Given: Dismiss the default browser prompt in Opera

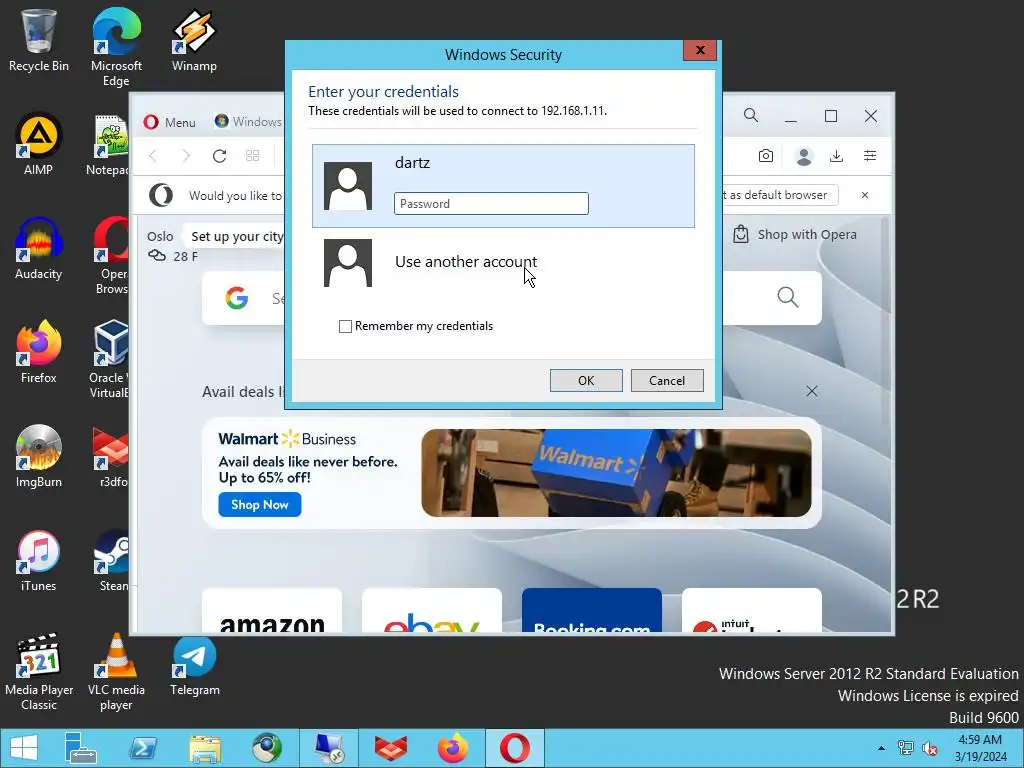Looking at the screenshot, I should [865, 195].
